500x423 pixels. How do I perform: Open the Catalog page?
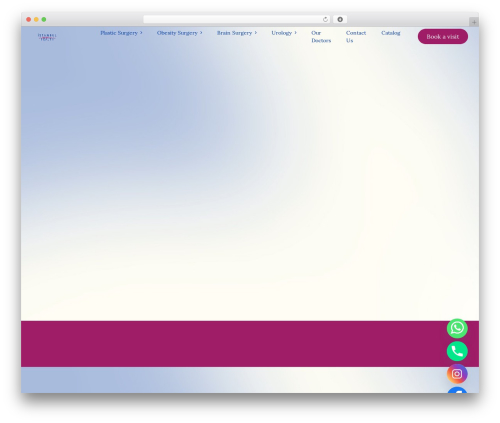tap(391, 33)
